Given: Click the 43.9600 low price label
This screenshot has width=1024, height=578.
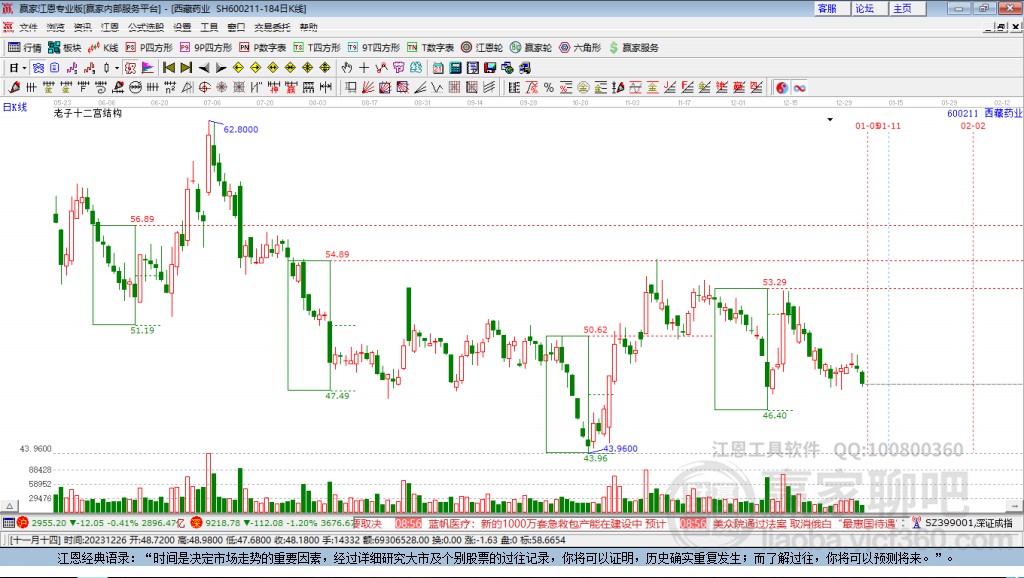Looking at the screenshot, I should (x=620, y=449).
